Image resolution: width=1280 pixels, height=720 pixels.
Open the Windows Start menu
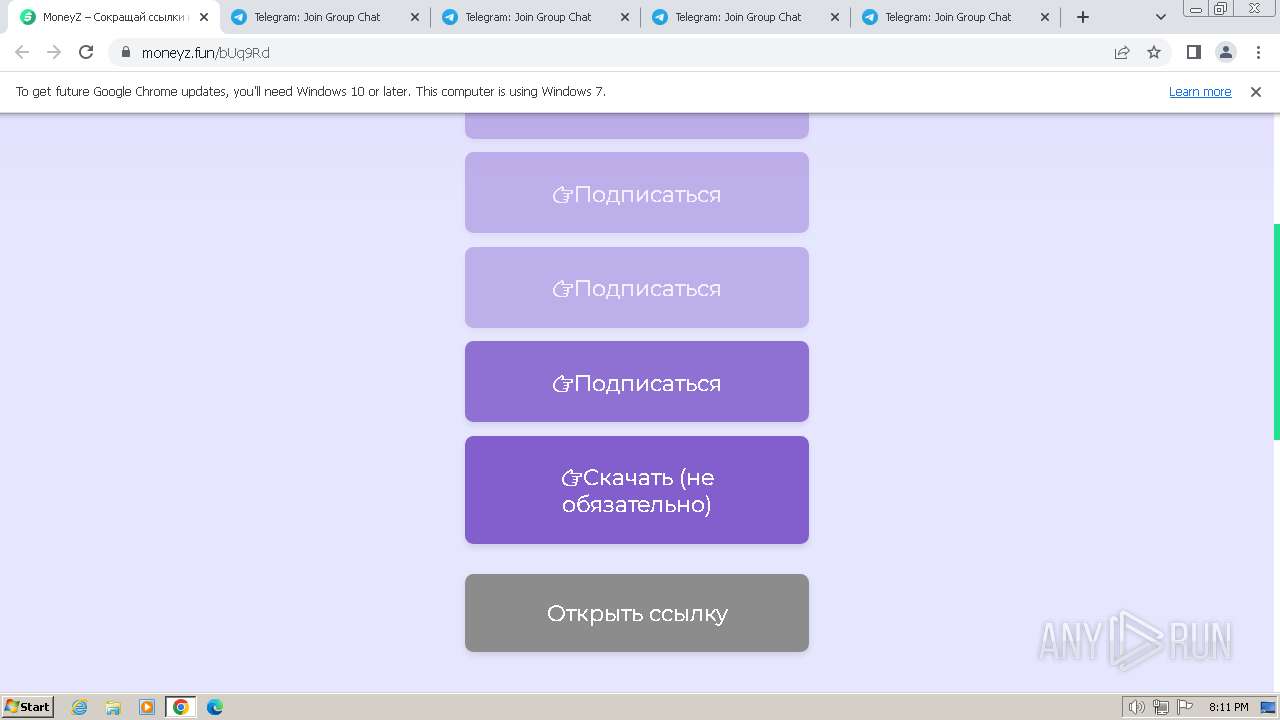[x=27, y=706]
